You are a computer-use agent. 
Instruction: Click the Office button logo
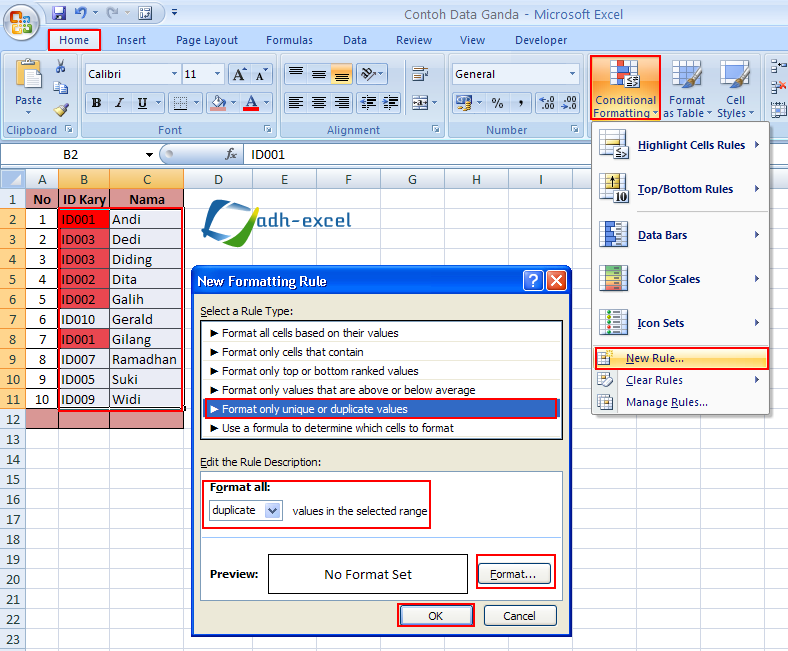pos(21,21)
